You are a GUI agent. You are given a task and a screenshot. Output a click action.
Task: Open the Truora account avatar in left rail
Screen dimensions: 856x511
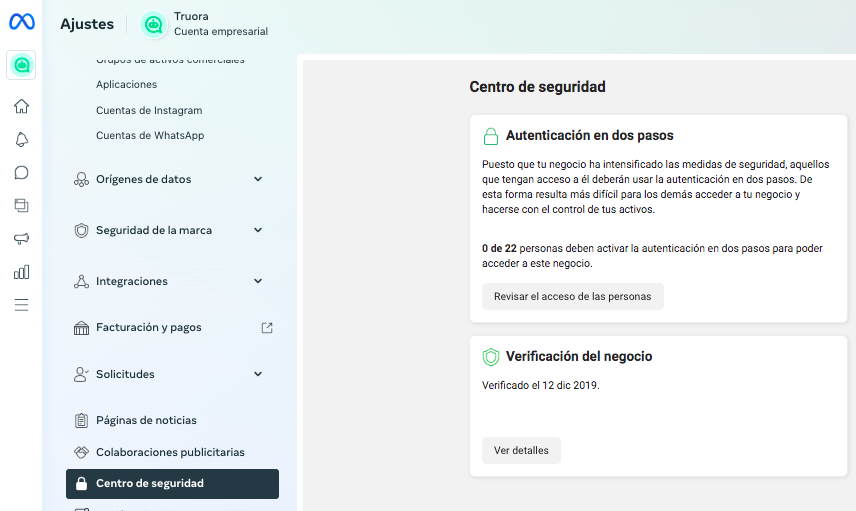(x=21, y=66)
